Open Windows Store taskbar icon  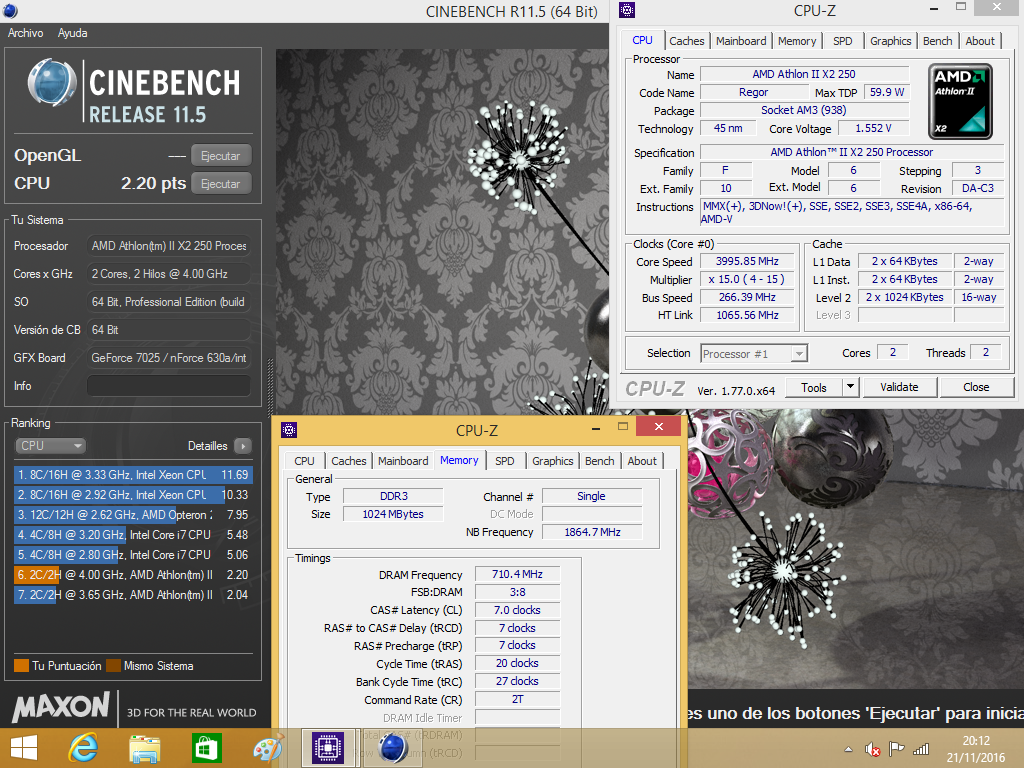point(206,748)
